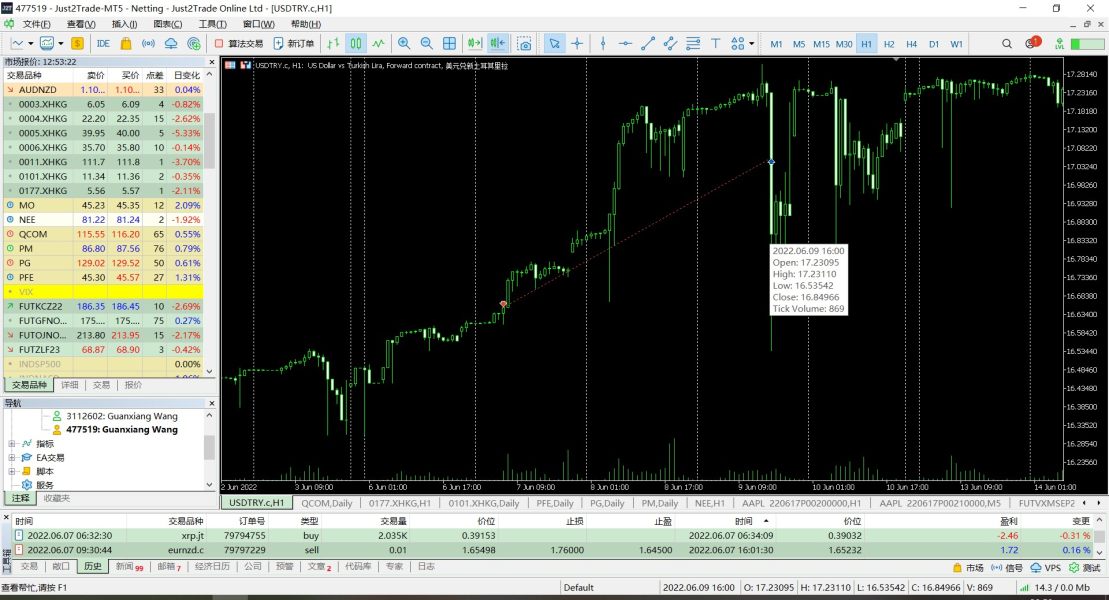Select the text label tool
This screenshot has height=600, width=1109.
716,44
